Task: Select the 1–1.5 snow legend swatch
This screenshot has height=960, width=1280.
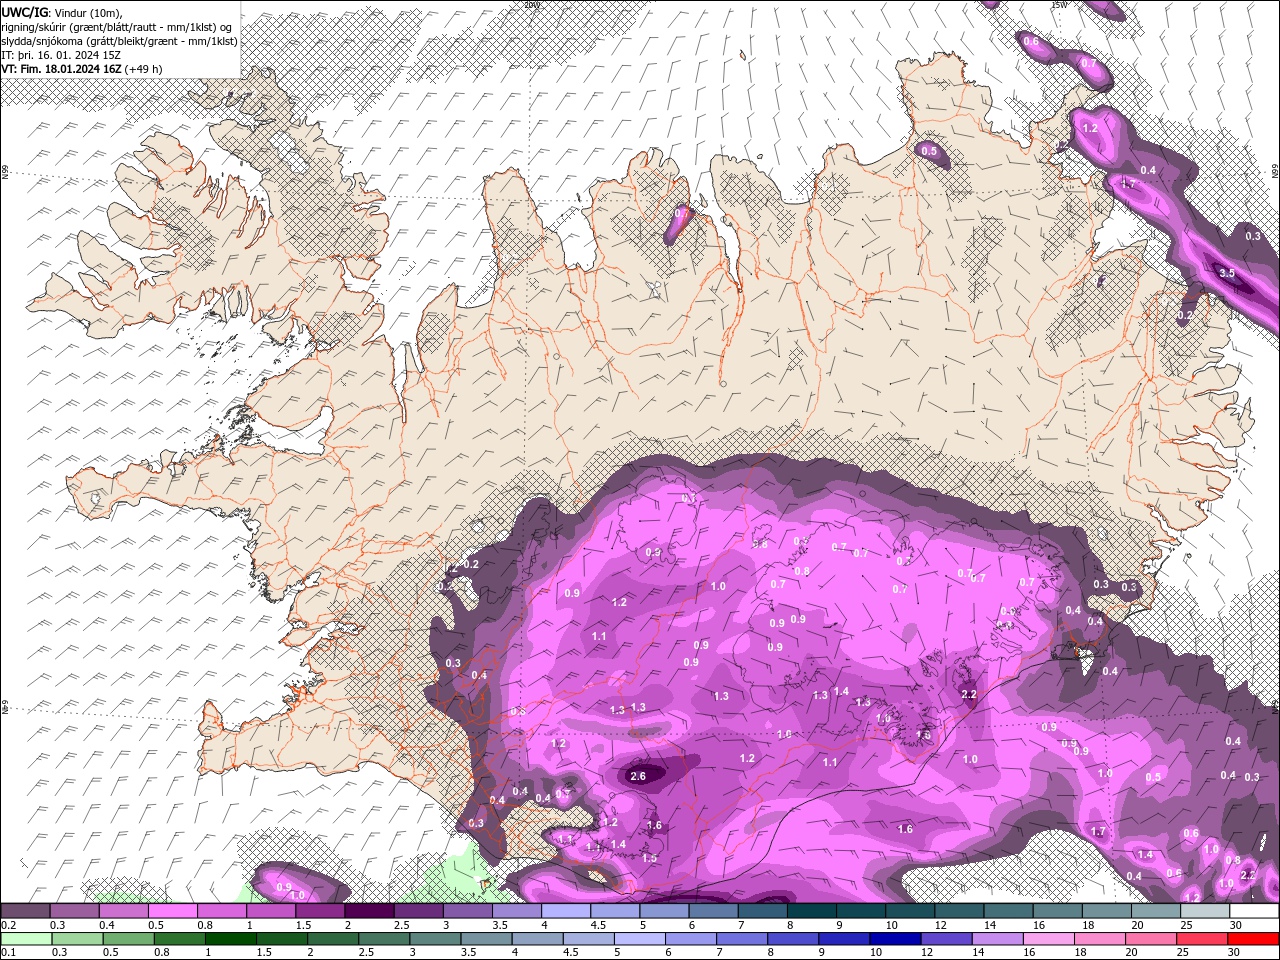Action: [x=271, y=911]
